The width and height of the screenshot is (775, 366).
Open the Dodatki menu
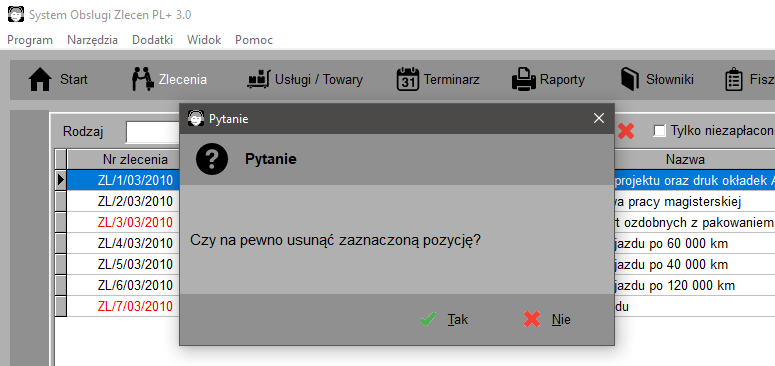pos(152,40)
